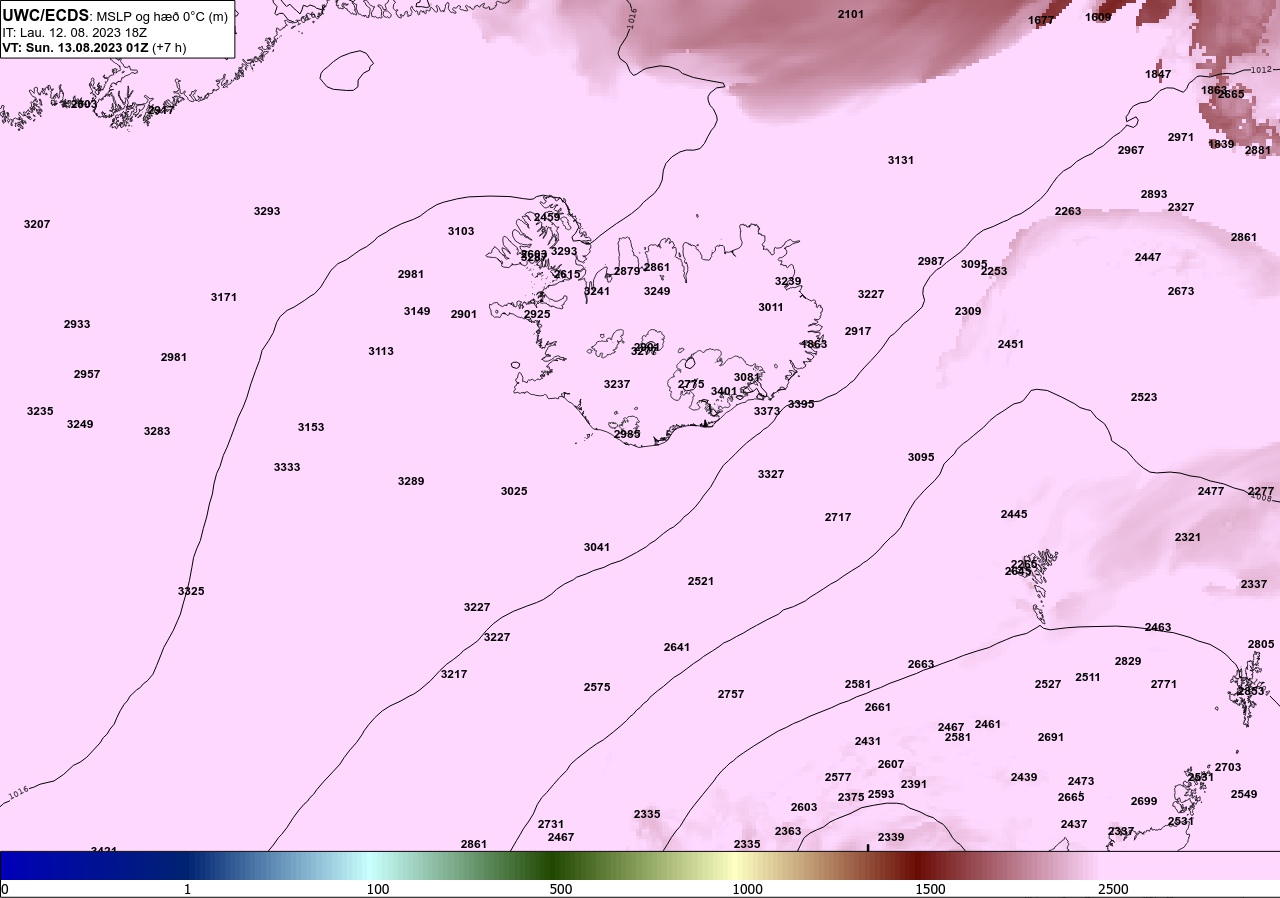Click the map value 2917
Image resolution: width=1280 pixels, height=898 pixels.
[858, 331]
